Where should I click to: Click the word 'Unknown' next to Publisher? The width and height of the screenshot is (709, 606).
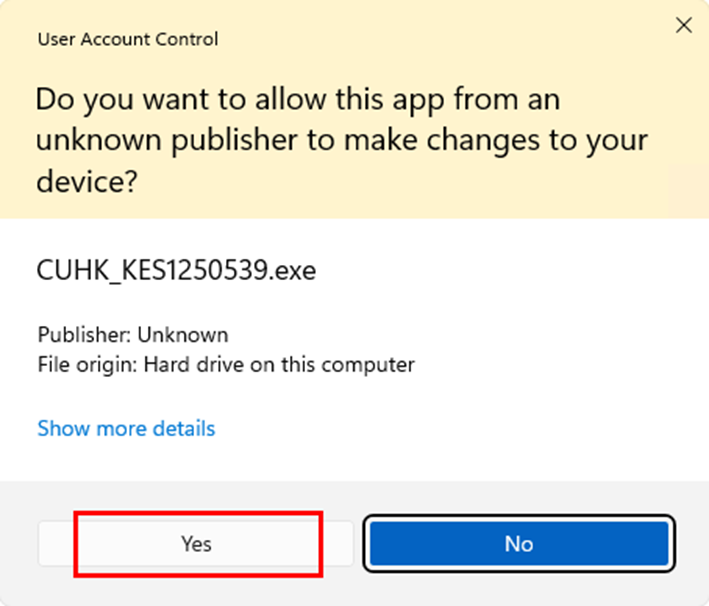pyautogui.click(x=183, y=335)
